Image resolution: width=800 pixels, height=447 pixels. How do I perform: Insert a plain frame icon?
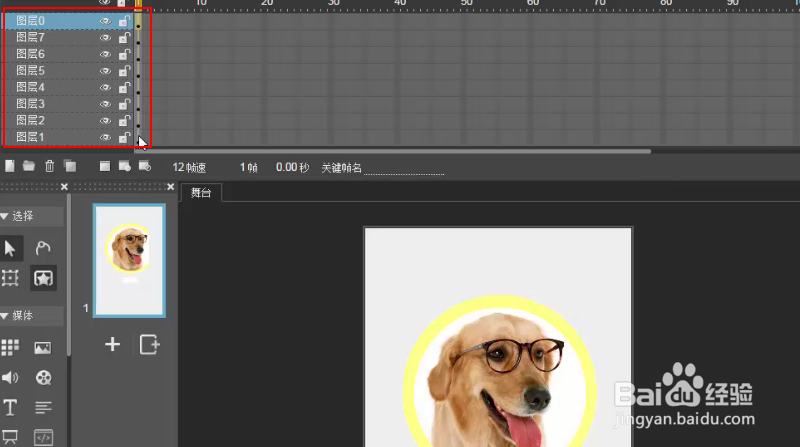coord(105,166)
